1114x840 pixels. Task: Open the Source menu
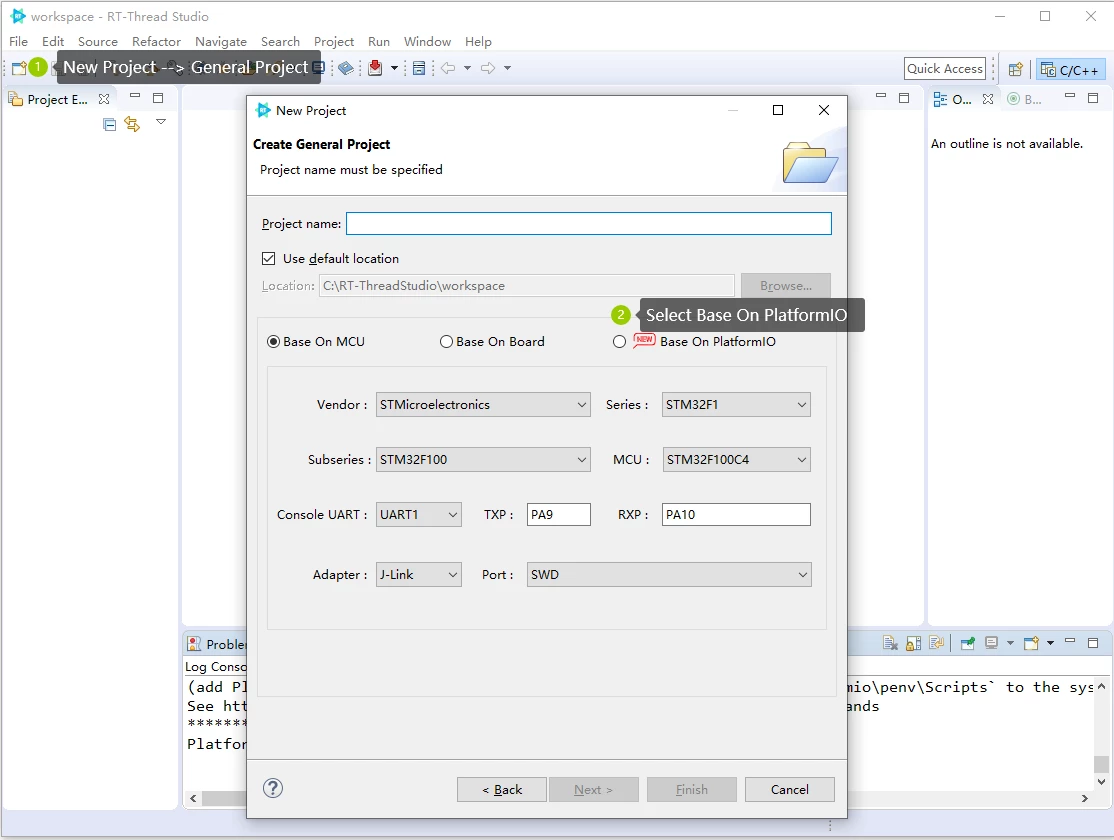98,42
